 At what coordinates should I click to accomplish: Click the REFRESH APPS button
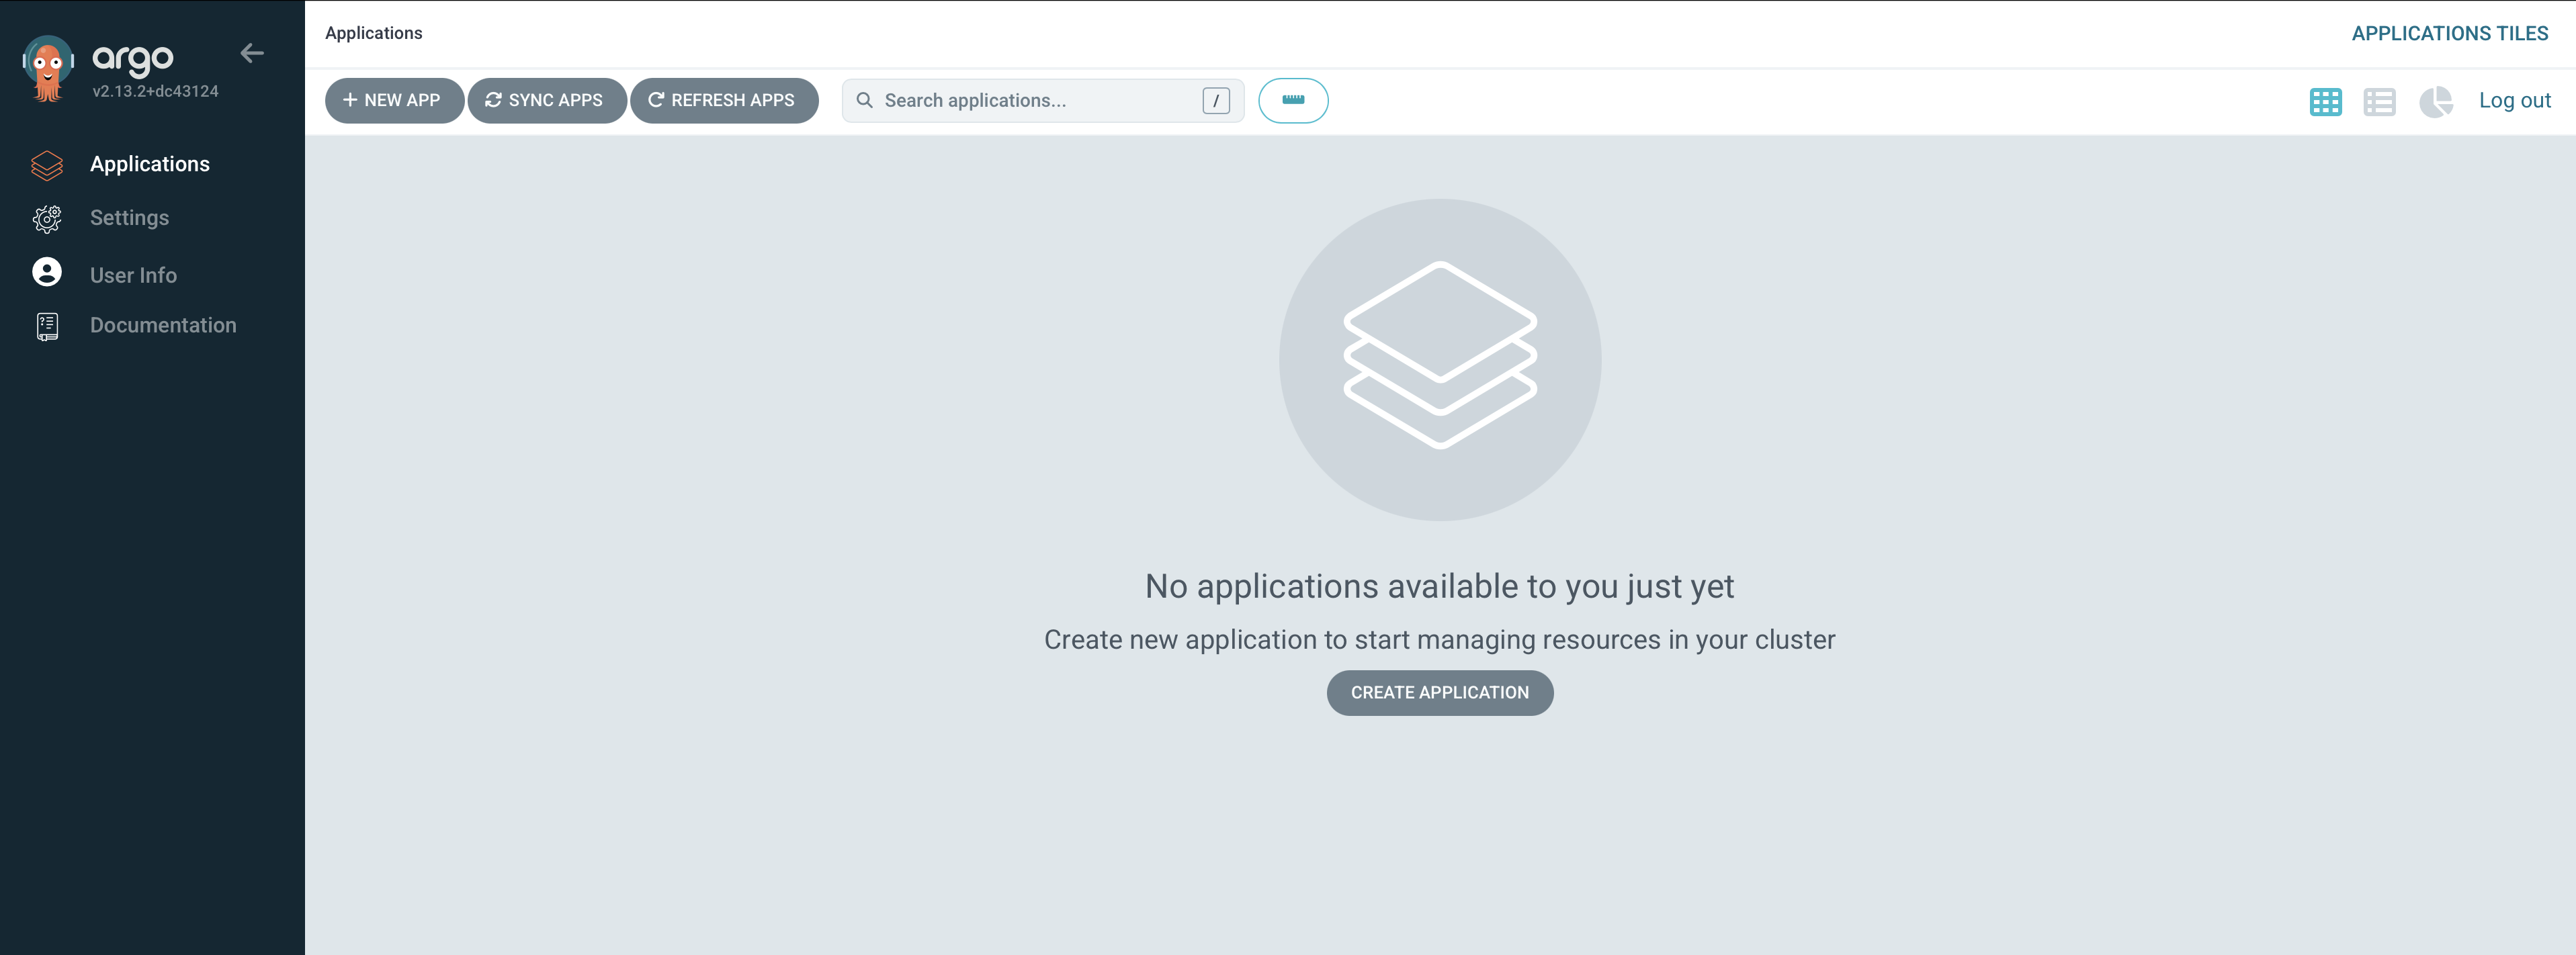(723, 100)
